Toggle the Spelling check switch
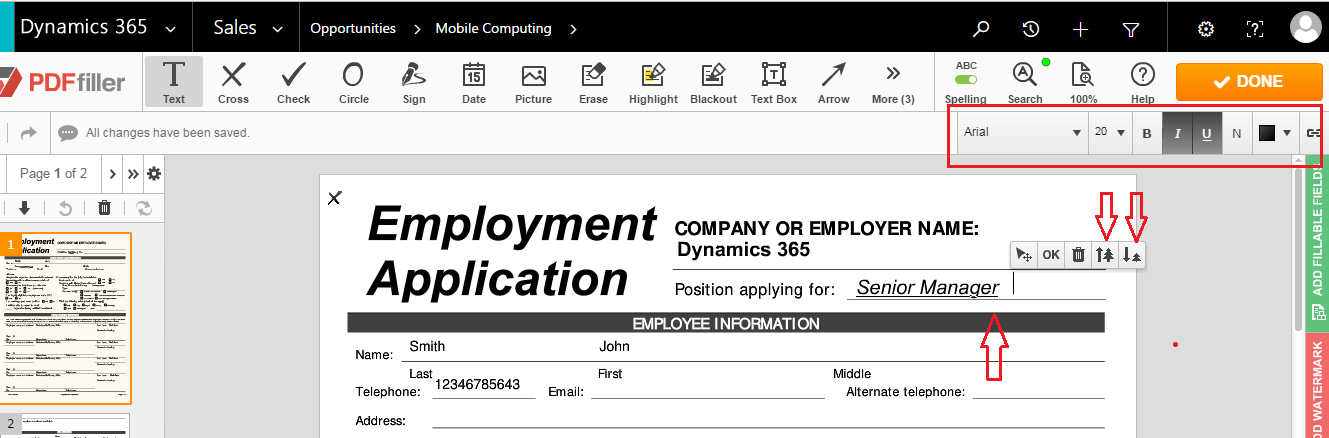1329x438 pixels. click(x=966, y=81)
